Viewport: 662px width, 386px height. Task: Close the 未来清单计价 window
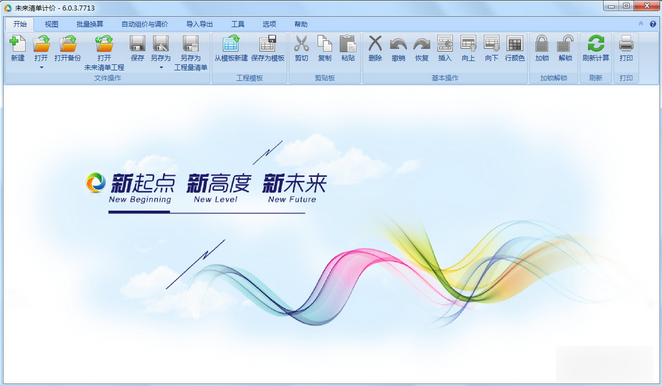647,6
